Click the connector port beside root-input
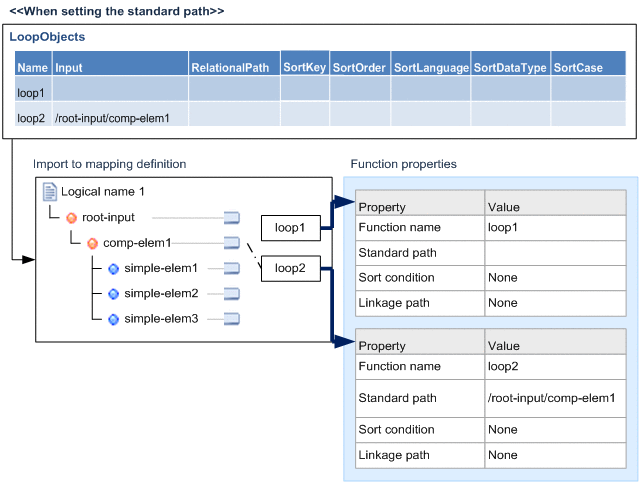Screen dimensions: 641x484 (232, 217)
